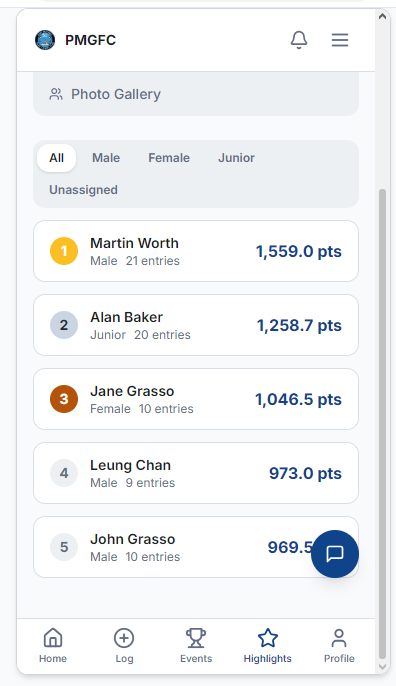Click the rank 5 badge
396x686 pixels.
point(64,547)
